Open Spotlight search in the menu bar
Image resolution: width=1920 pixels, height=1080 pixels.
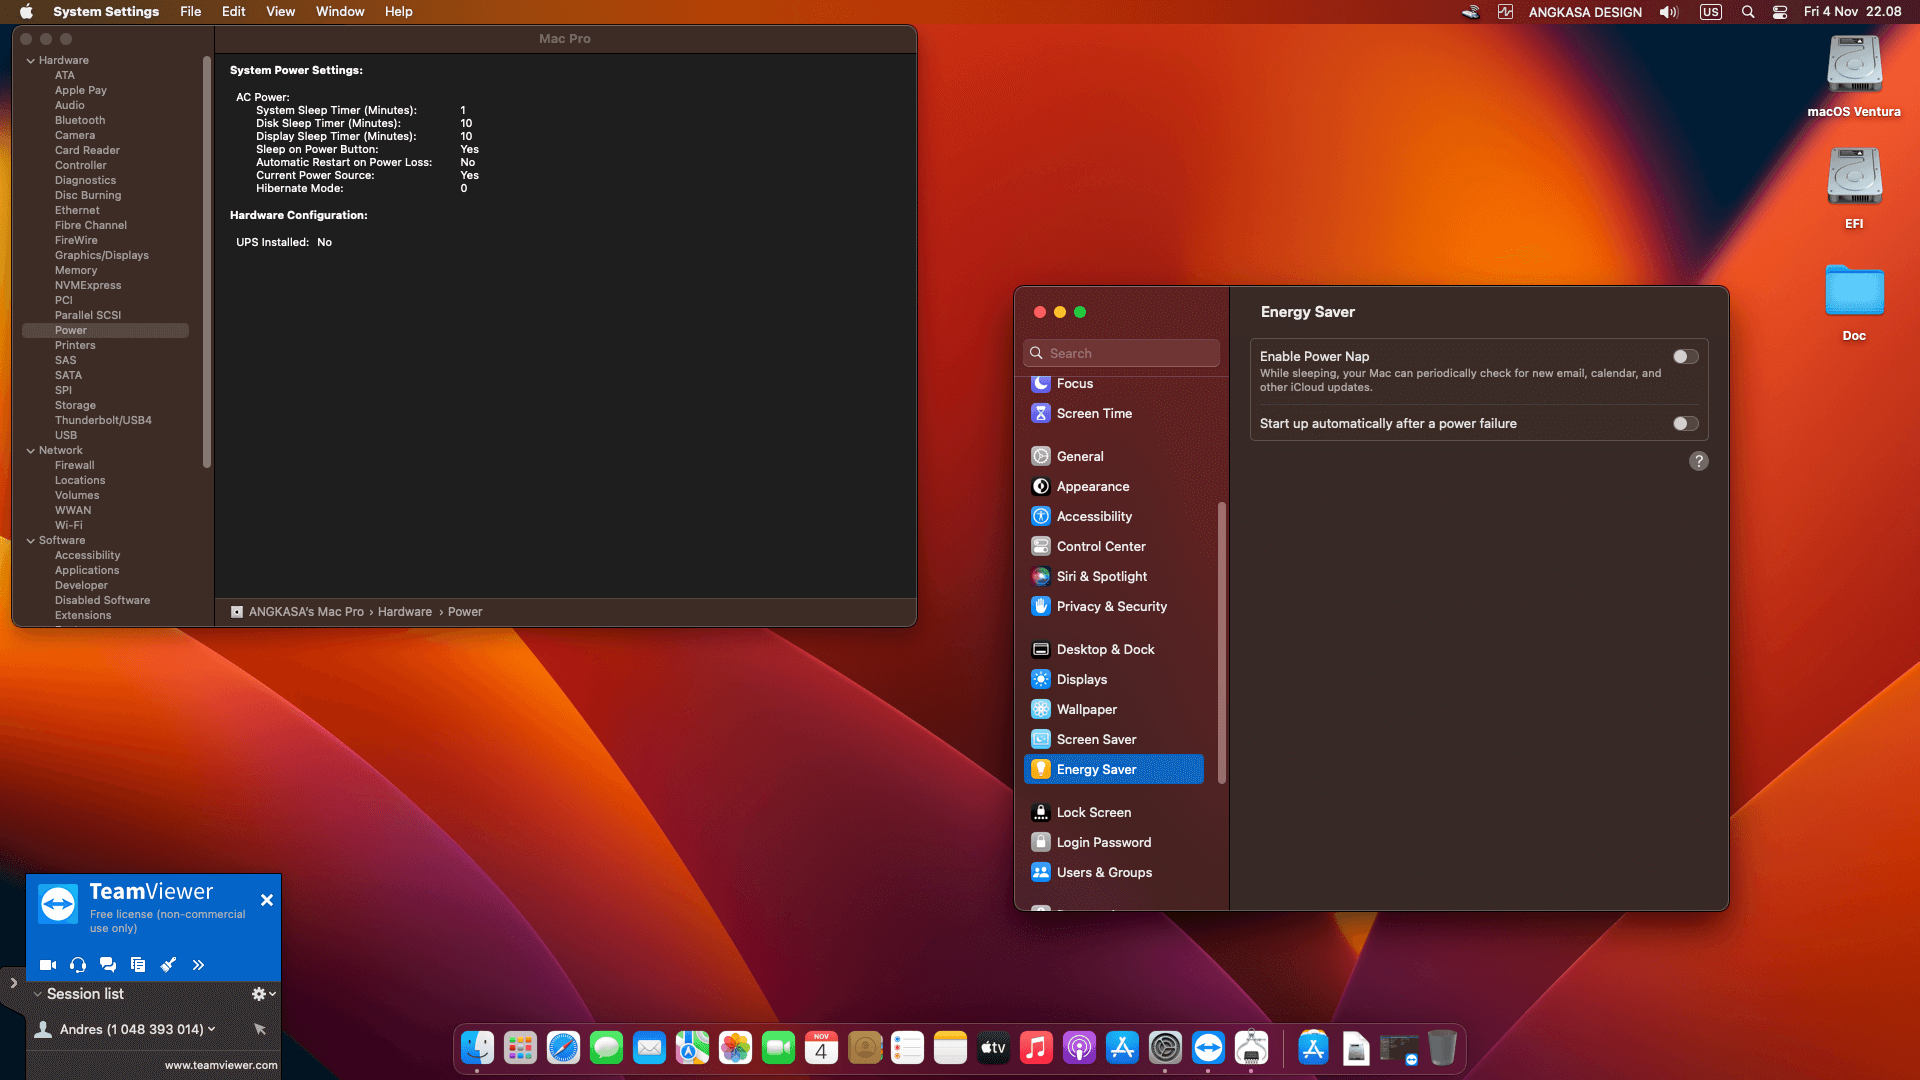pyautogui.click(x=1747, y=12)
